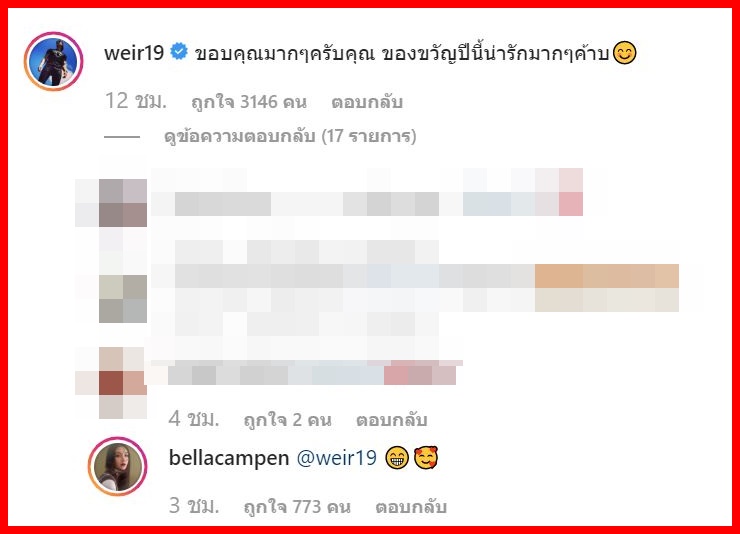Viewport: 740px width, 534px height.
Task: Open the first blurred commenter avatar
Action: (x=123, y=203)
